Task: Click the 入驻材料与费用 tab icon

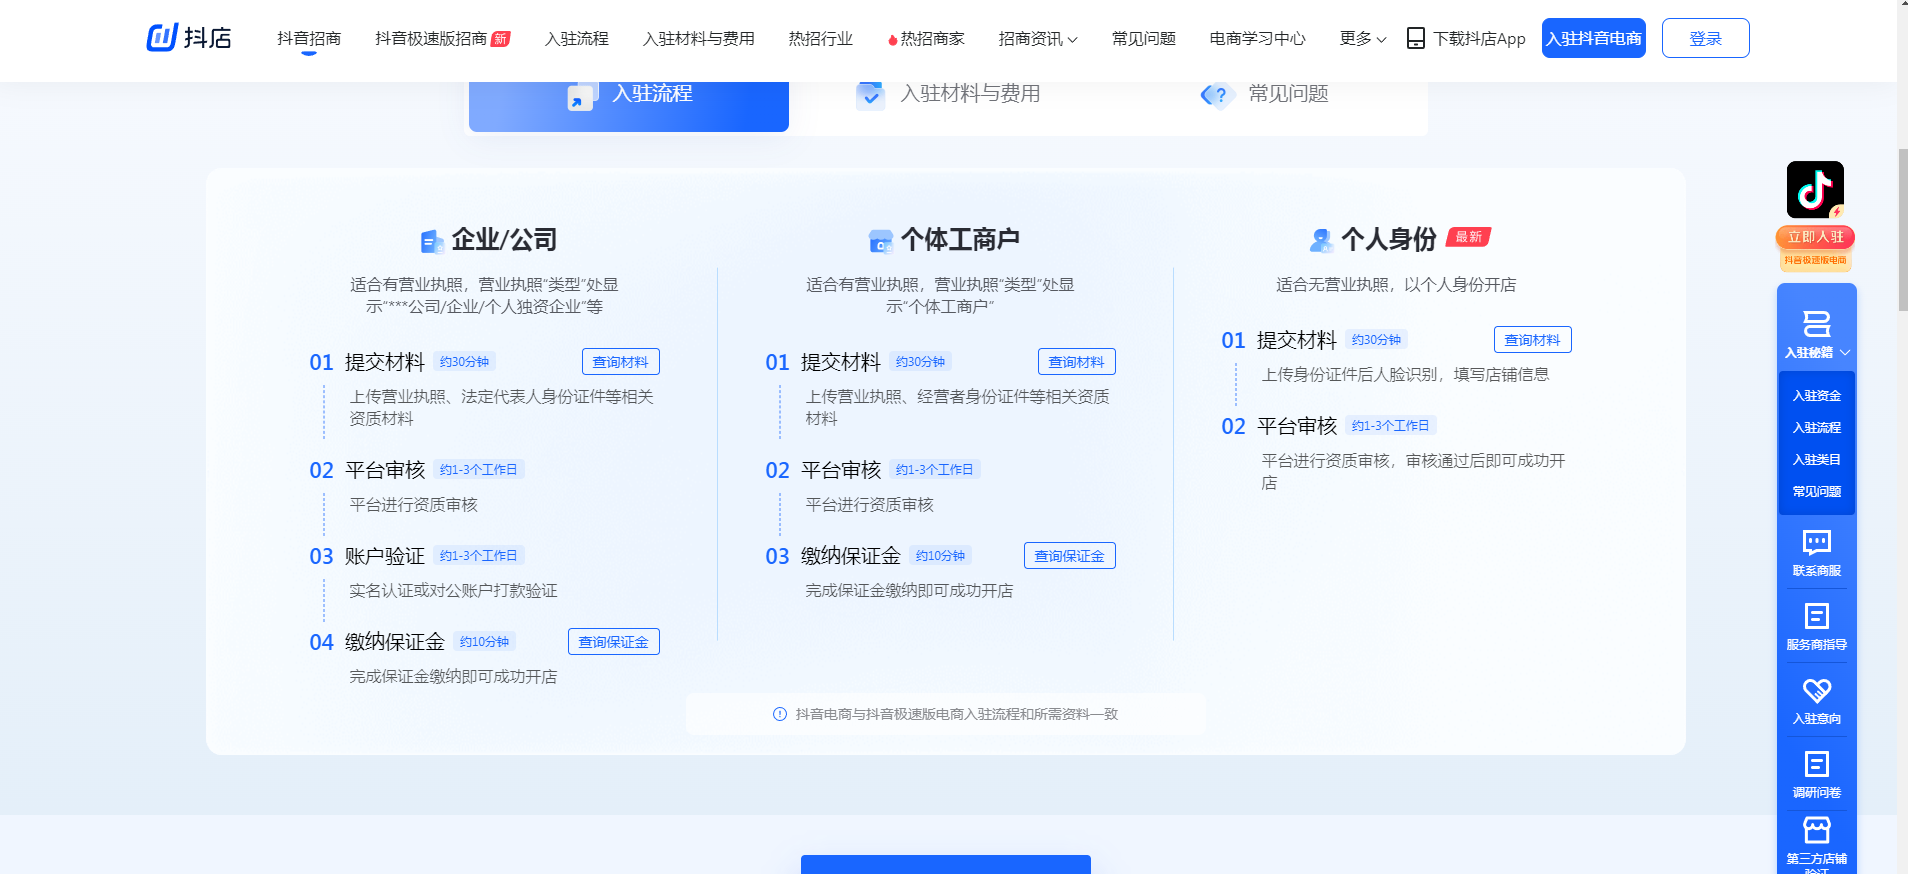Action: coord(870,95)
